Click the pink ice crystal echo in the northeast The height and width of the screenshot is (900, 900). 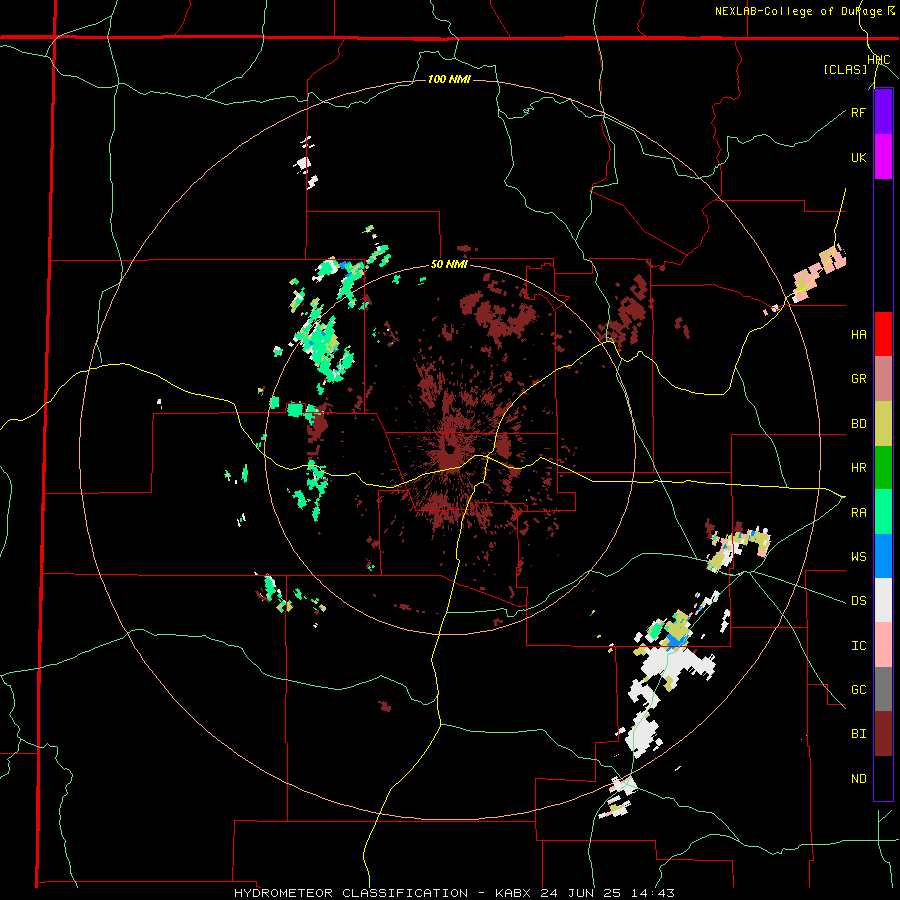(x=818, y=271)
